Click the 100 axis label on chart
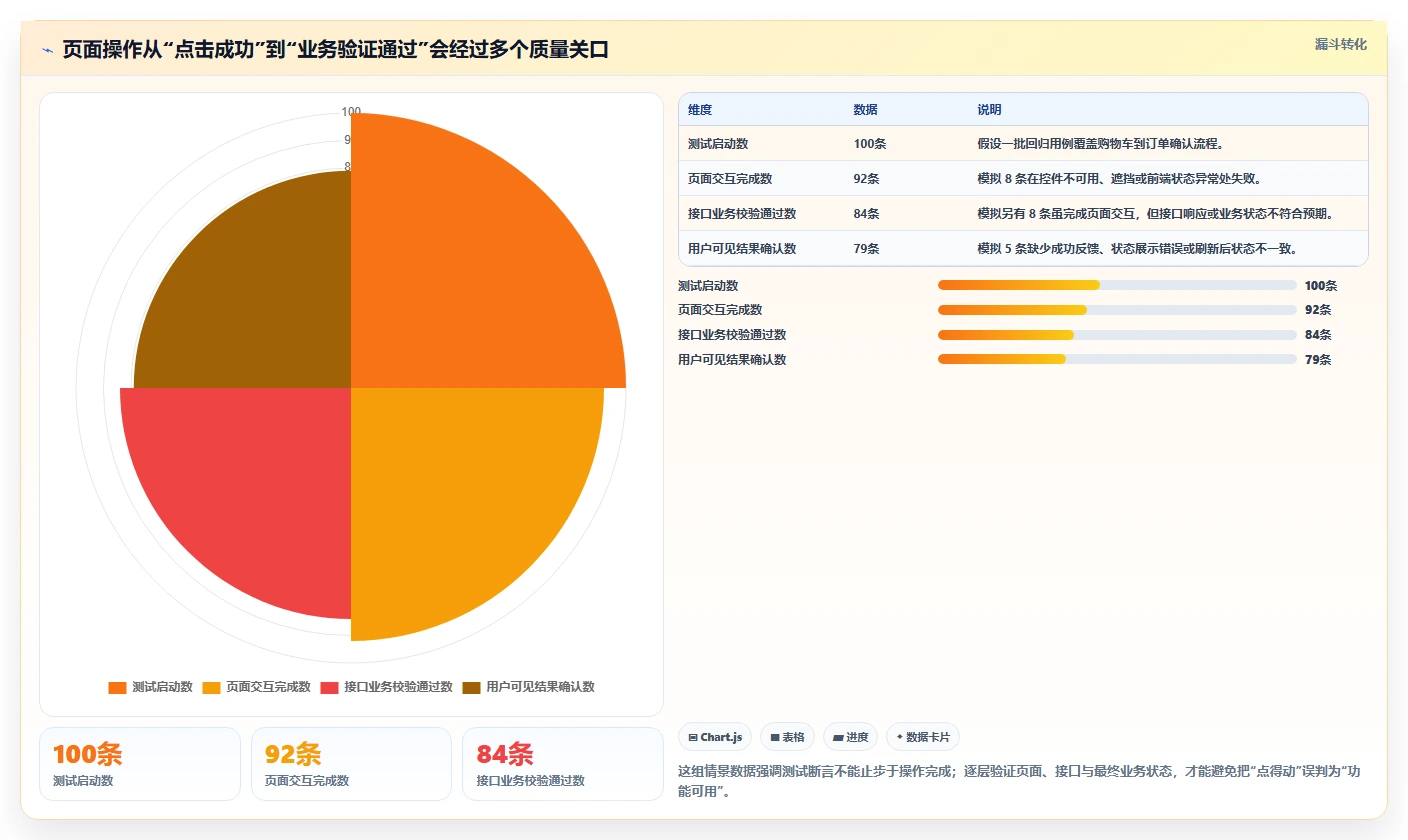This screenshot has width=1408, height=840. coord(351,112)
